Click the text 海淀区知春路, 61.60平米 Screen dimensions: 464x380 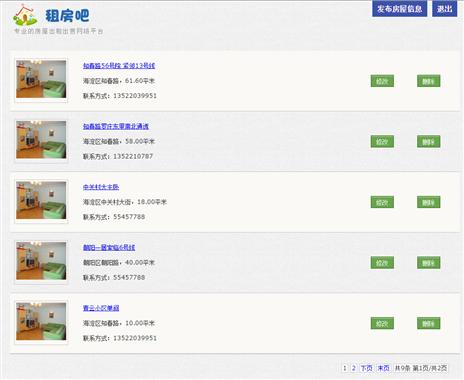point(119,81)
